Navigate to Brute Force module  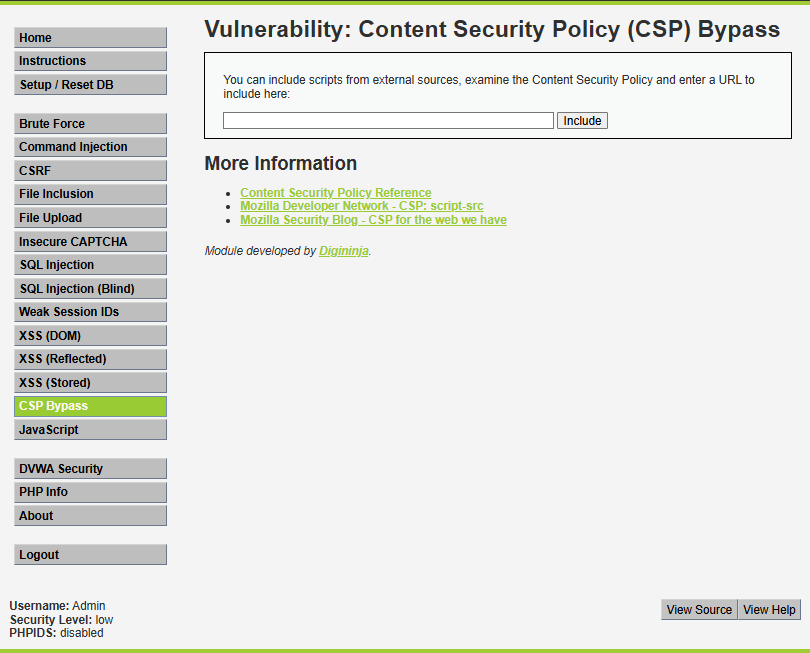pos(90,124)
